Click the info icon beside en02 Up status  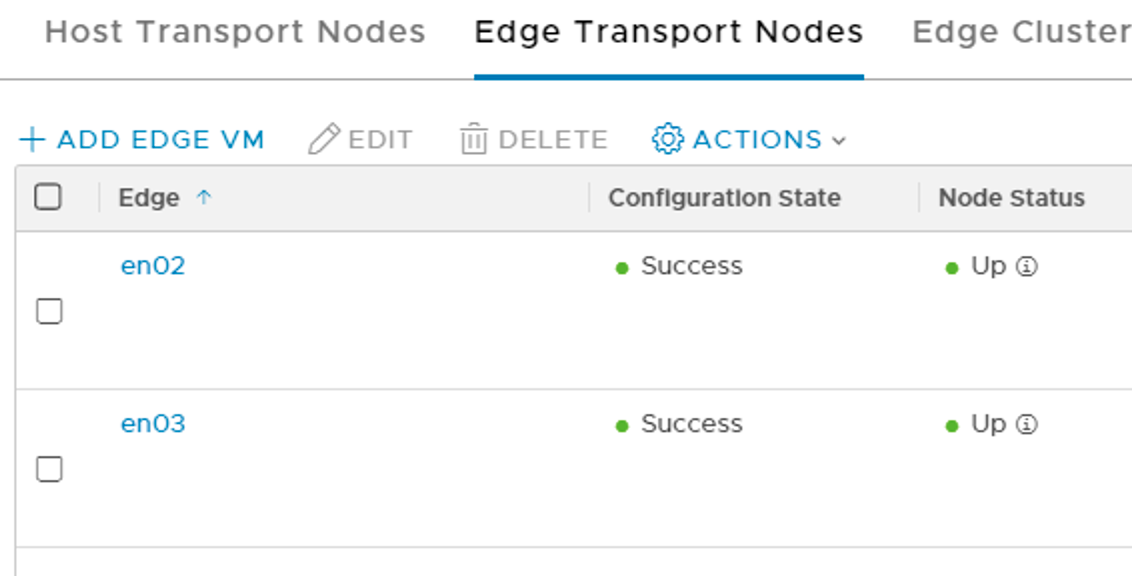pyautogui.click(x=1026, y=267)
